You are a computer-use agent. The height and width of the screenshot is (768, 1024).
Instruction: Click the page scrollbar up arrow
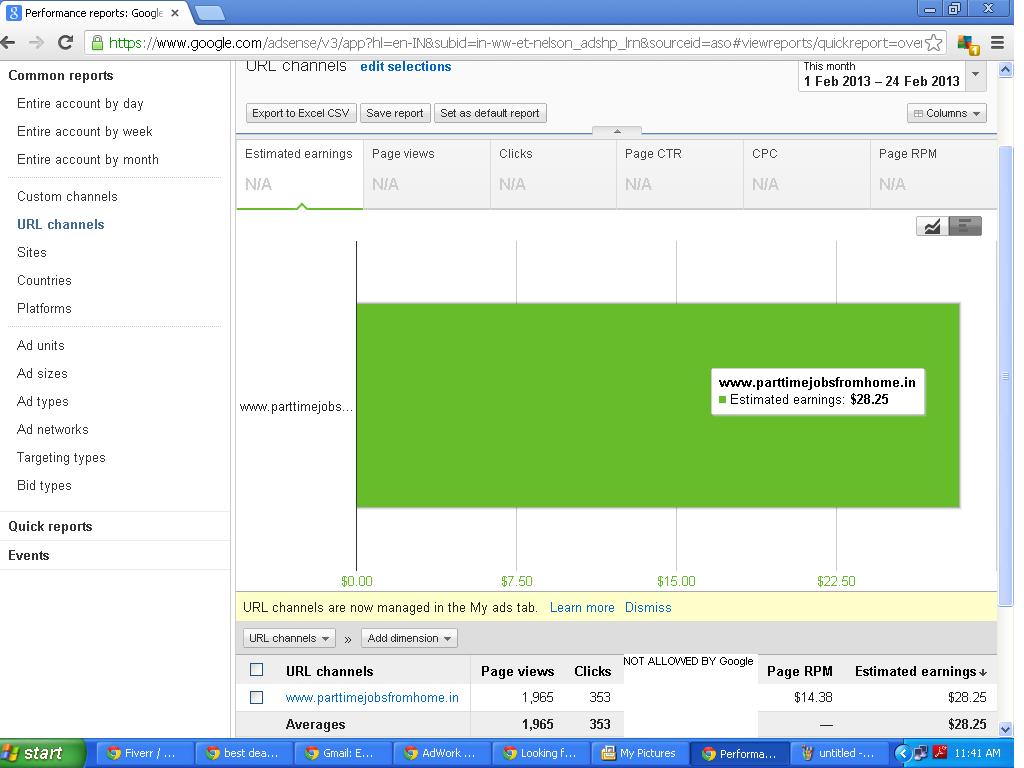pos(1006,69)
